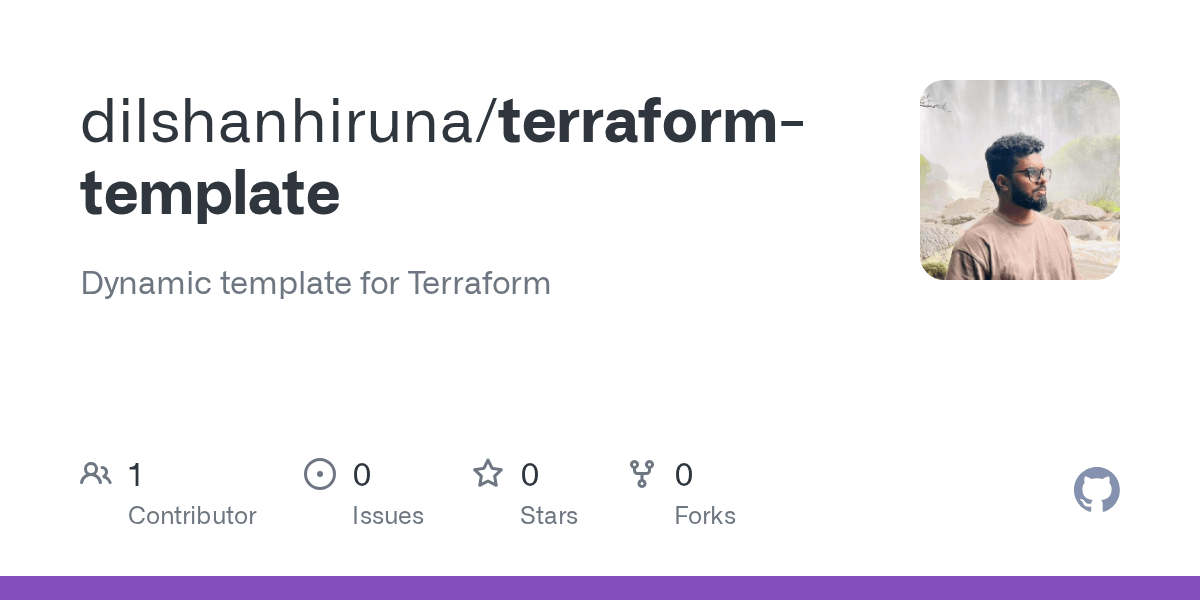The height and width of the screenshot is (600, 1200).
Task: Click the Contributor label
Action: pos(192,516)
